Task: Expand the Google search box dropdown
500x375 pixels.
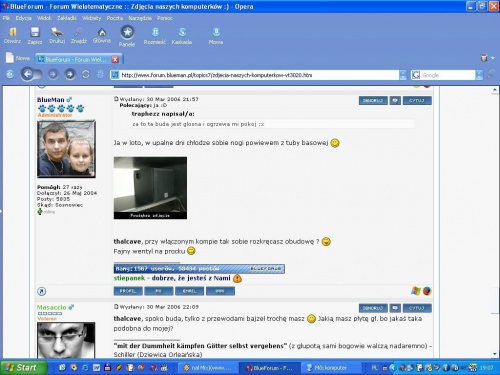Action: (x=479, y=75)
